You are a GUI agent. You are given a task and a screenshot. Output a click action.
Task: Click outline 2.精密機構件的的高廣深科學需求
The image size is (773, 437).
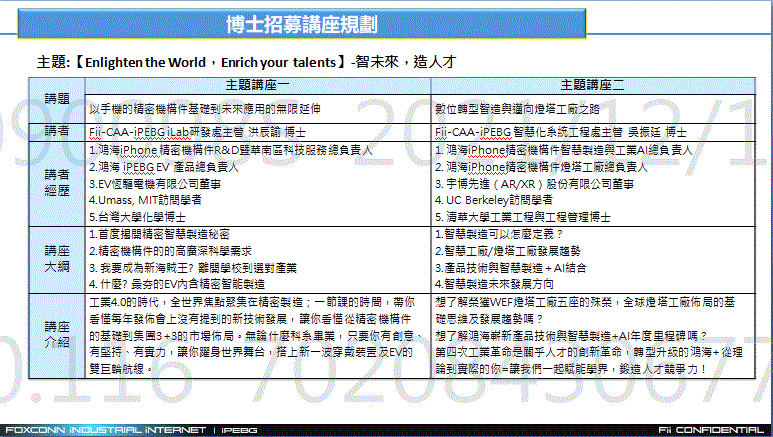point(171,251)
